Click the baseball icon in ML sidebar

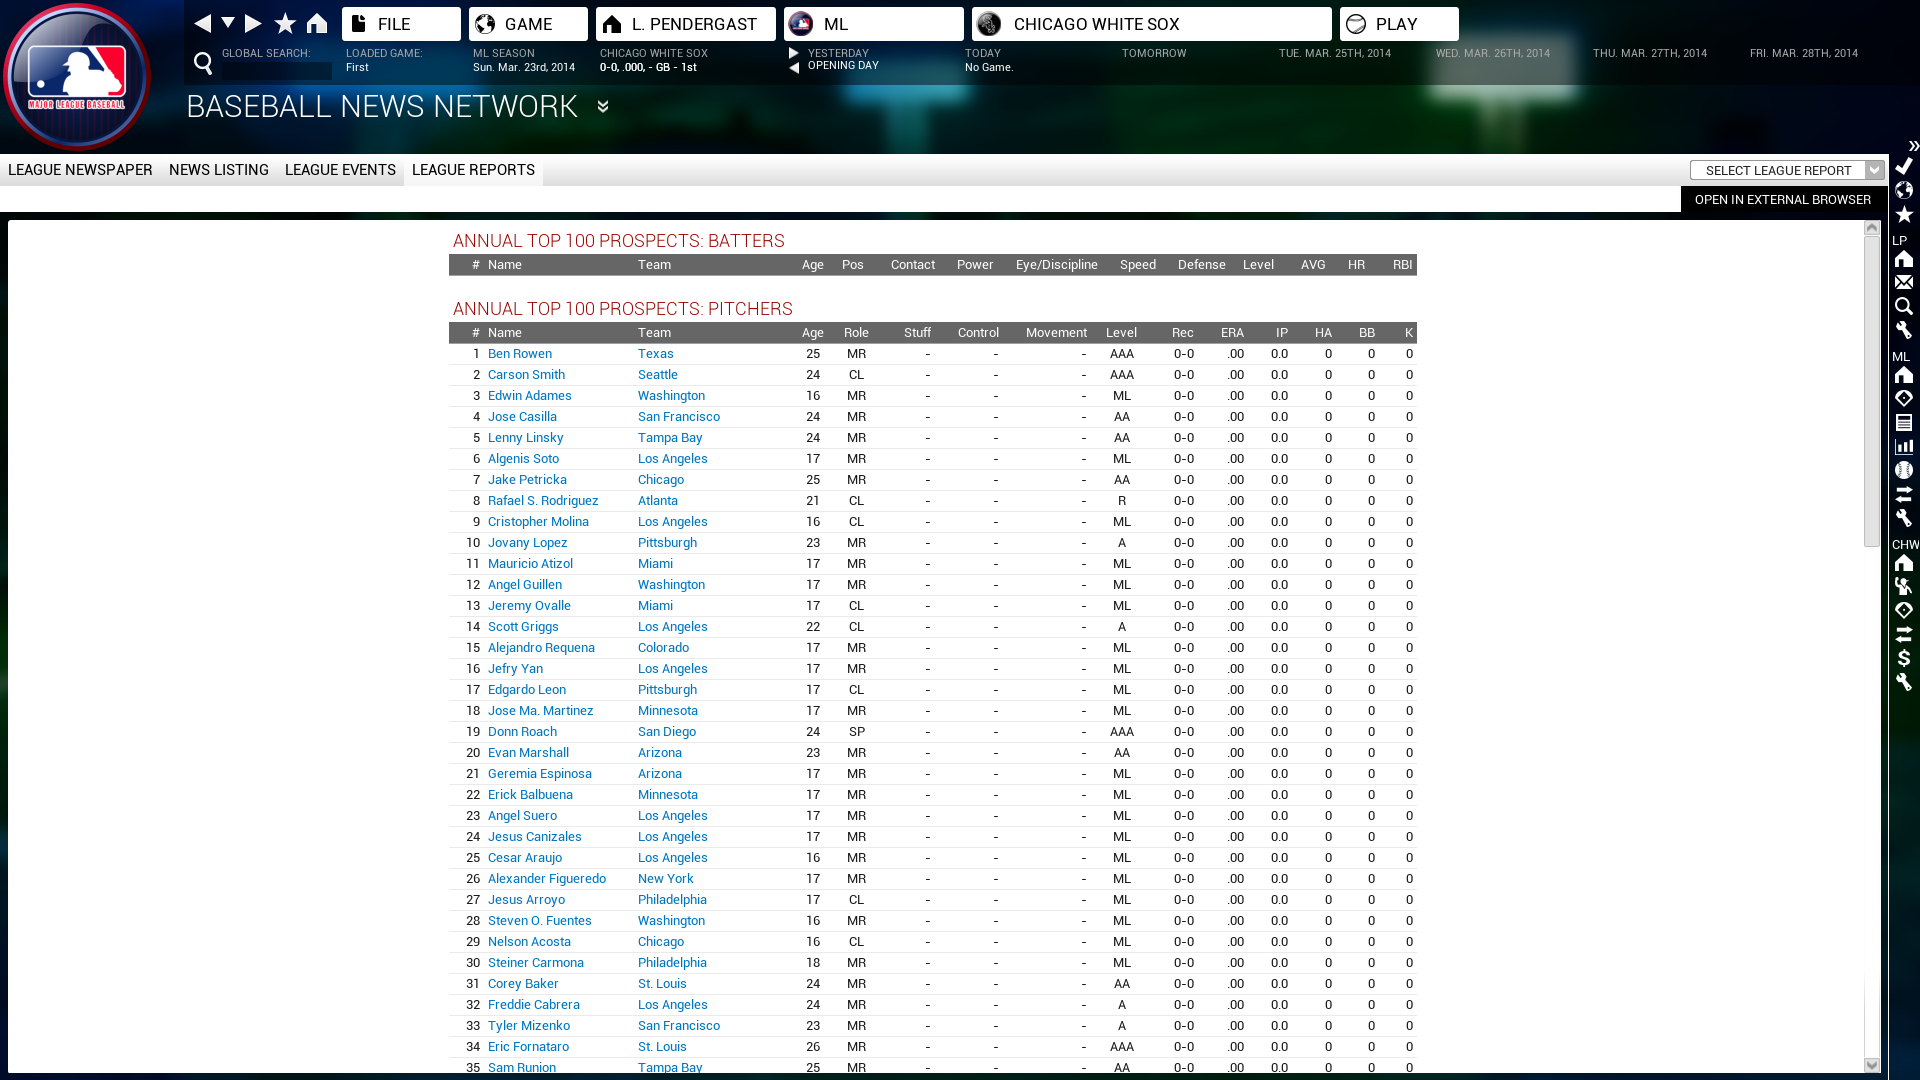point(1903,470)
